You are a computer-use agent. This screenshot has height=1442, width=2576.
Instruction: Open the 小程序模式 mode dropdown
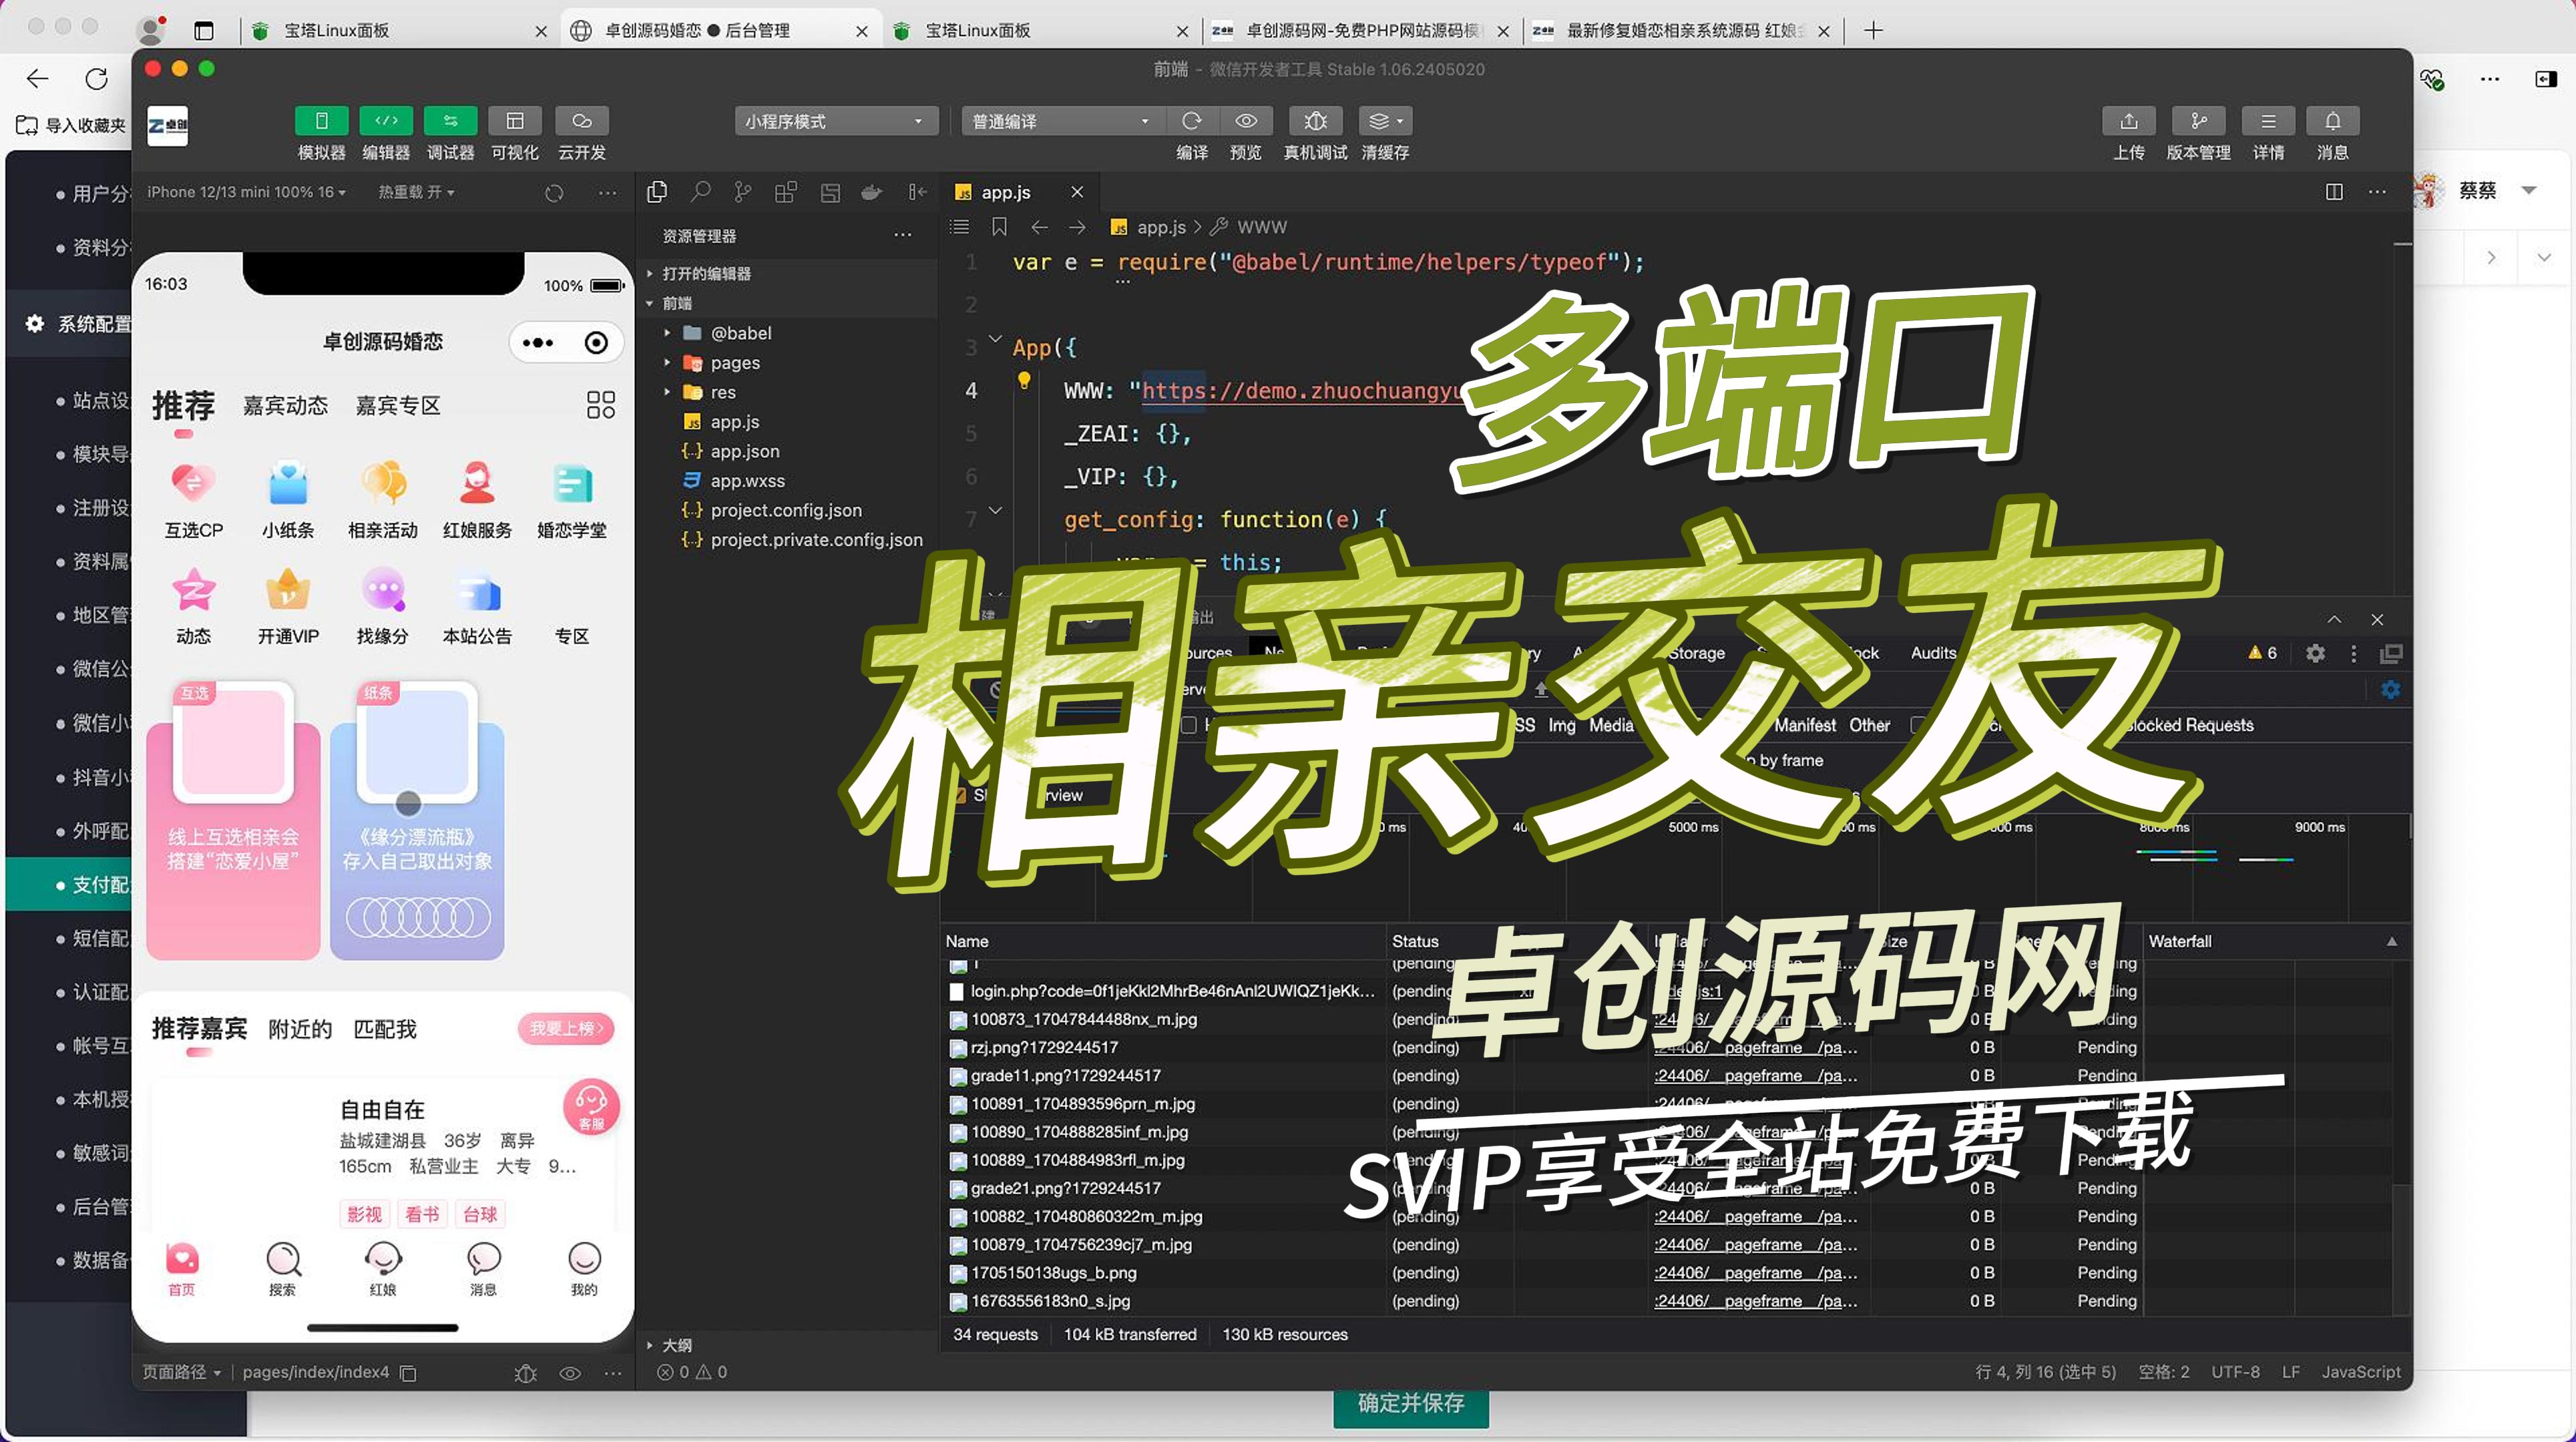836,121
